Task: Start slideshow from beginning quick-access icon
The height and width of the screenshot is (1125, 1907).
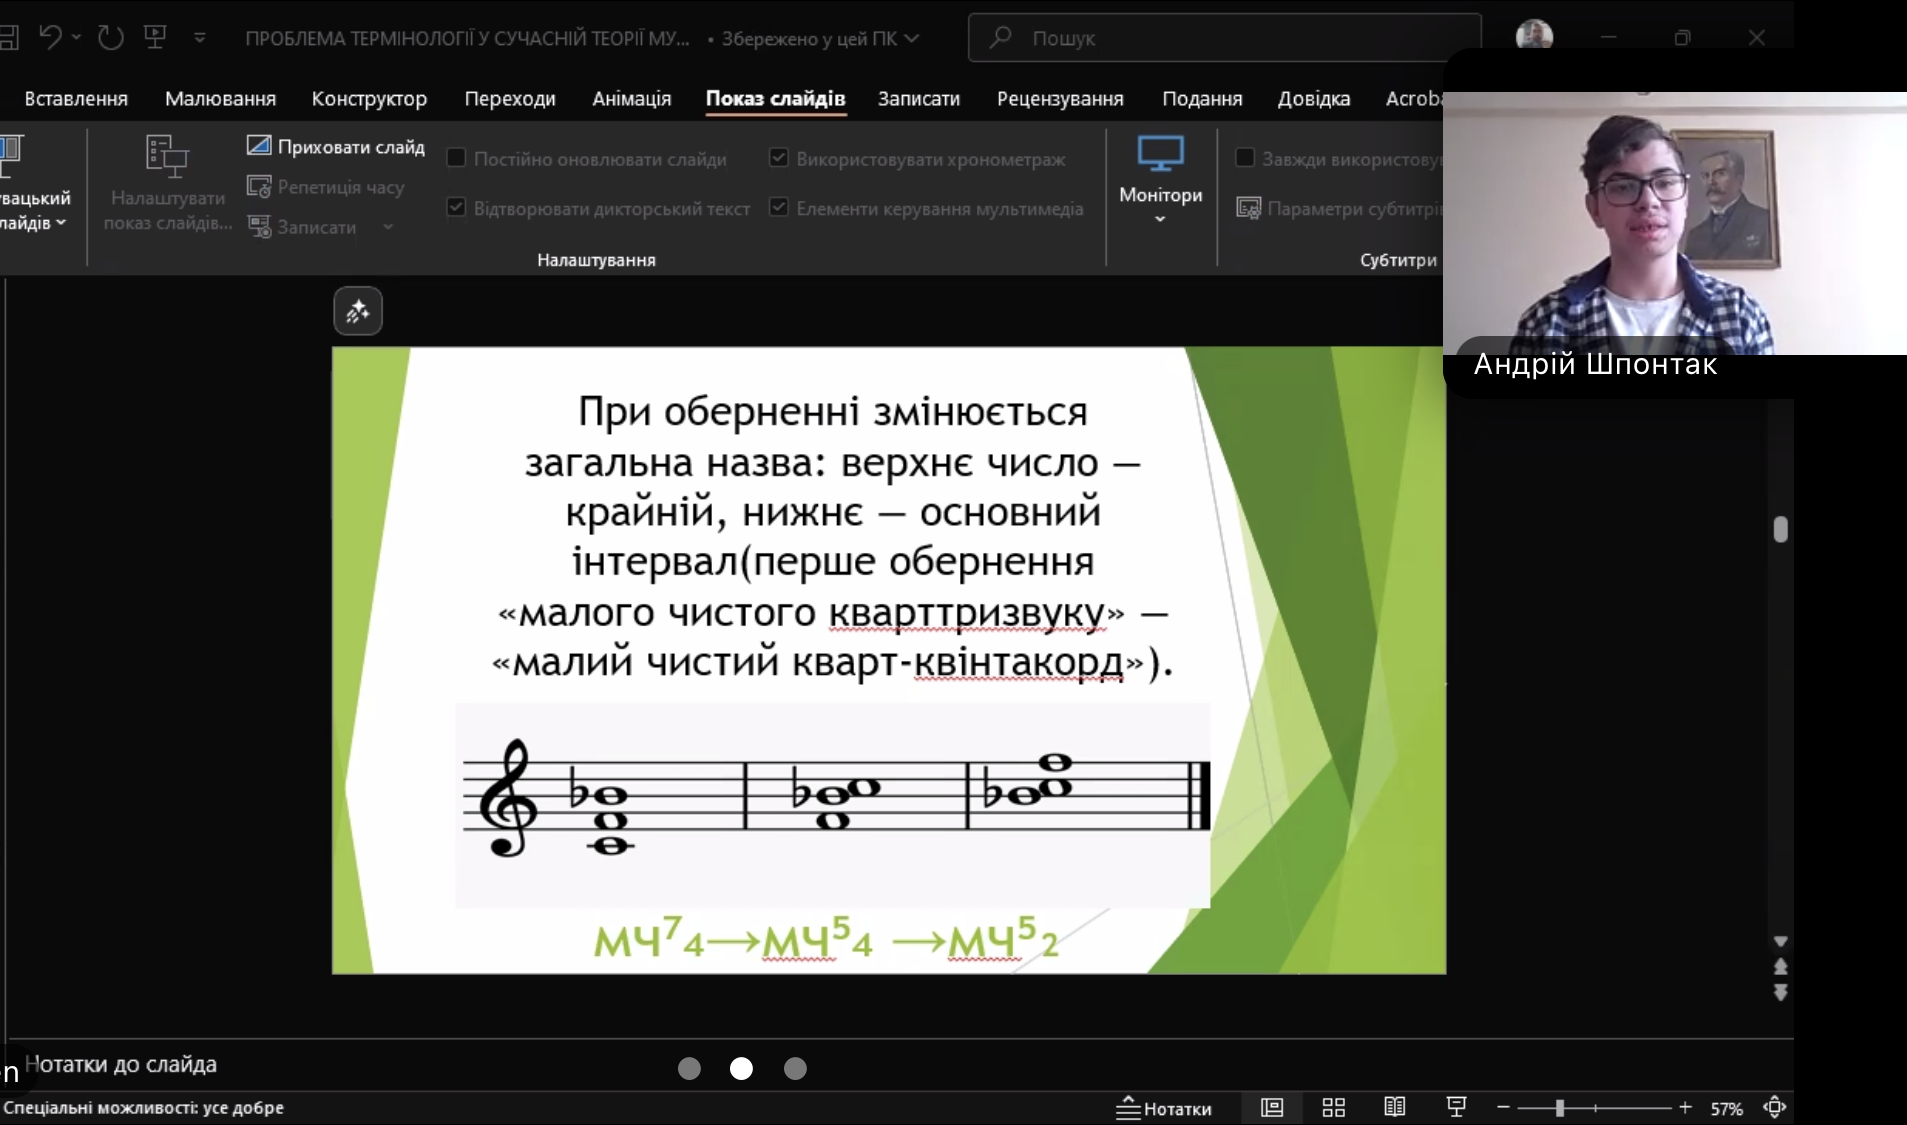Action: click(x=155, y=37)
